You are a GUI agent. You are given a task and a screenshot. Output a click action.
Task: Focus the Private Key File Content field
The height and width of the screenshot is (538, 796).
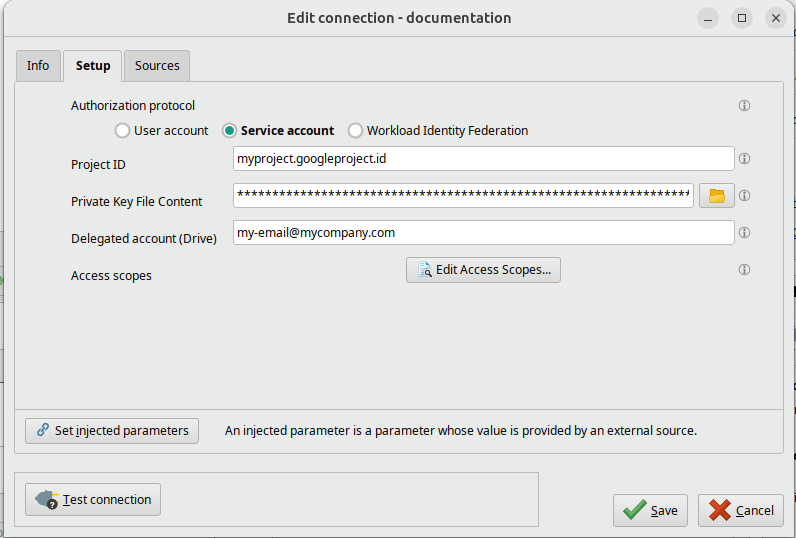tap(463, 196)
